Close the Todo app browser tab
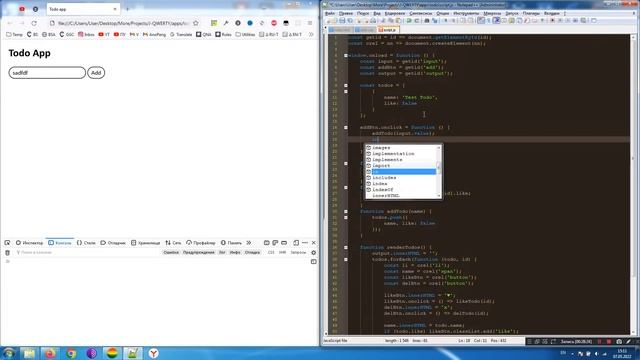 pos(115,9)
